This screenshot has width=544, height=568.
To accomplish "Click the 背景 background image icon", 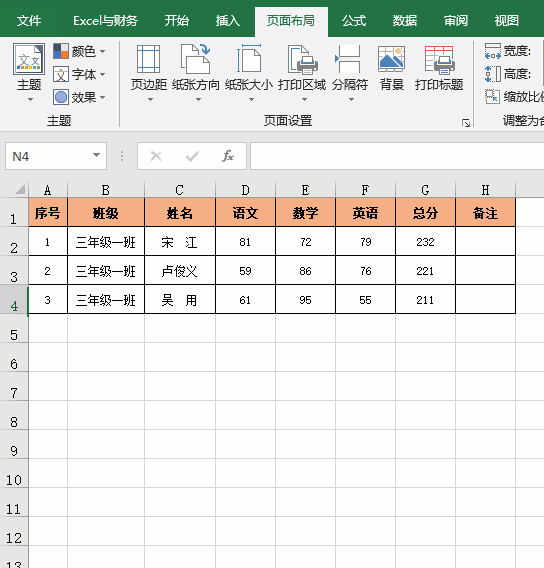I will click(x=391, y=59).
